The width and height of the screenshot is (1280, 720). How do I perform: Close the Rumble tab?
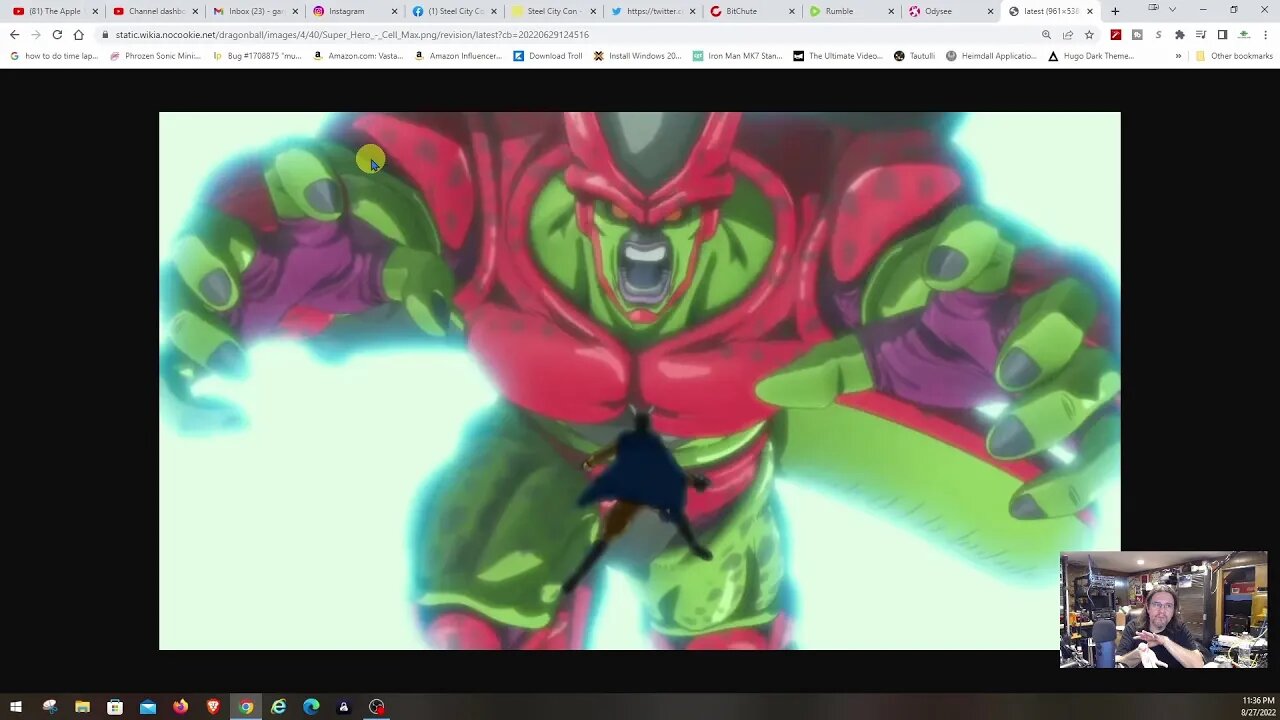coord(891,11)
